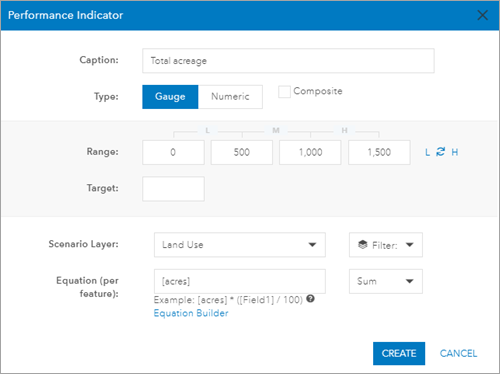
Task: Edit the range value 1,500
Action: coord(379,152)
